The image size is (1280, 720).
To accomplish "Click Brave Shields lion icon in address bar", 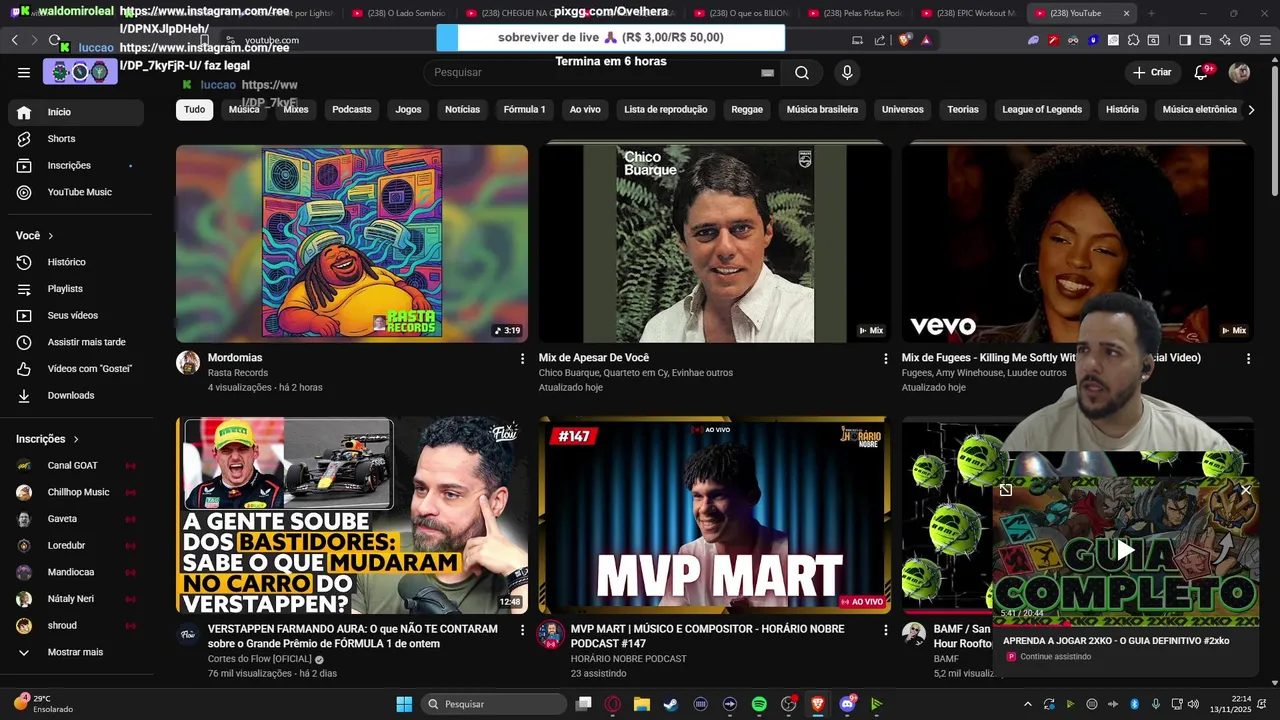I will 905,40.
